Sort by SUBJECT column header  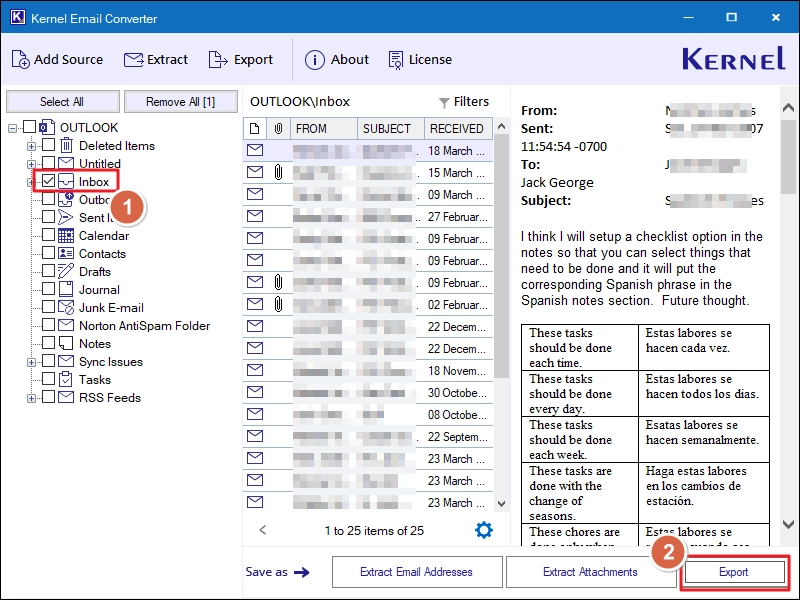[x=391, y=129]
